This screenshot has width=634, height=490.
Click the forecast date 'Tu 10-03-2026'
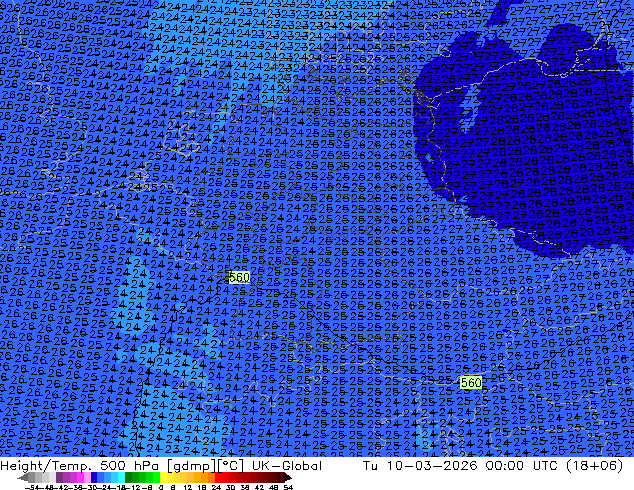tap(420, 466)
